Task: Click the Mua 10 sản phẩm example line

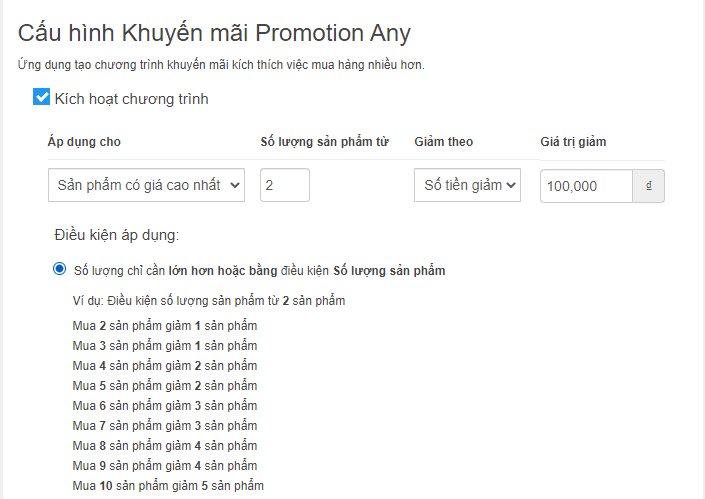Action: coord(168,486)
